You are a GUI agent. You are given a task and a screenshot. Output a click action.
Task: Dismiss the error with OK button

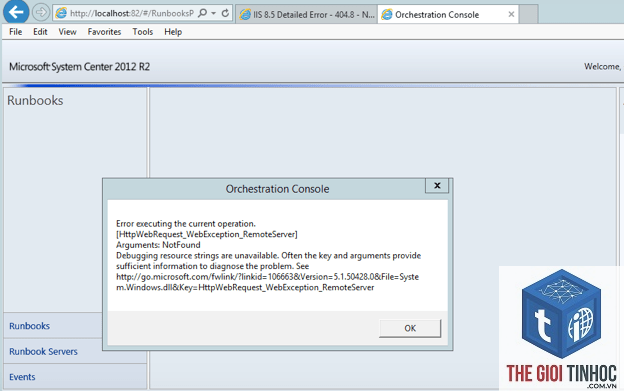click(x=410, y=328)
